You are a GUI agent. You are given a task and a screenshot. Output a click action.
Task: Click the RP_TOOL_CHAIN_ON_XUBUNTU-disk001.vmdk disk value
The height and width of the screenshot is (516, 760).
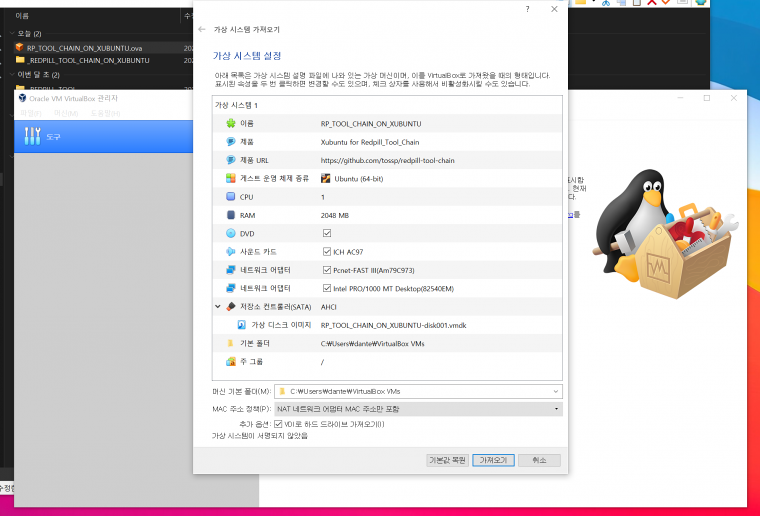394,325
